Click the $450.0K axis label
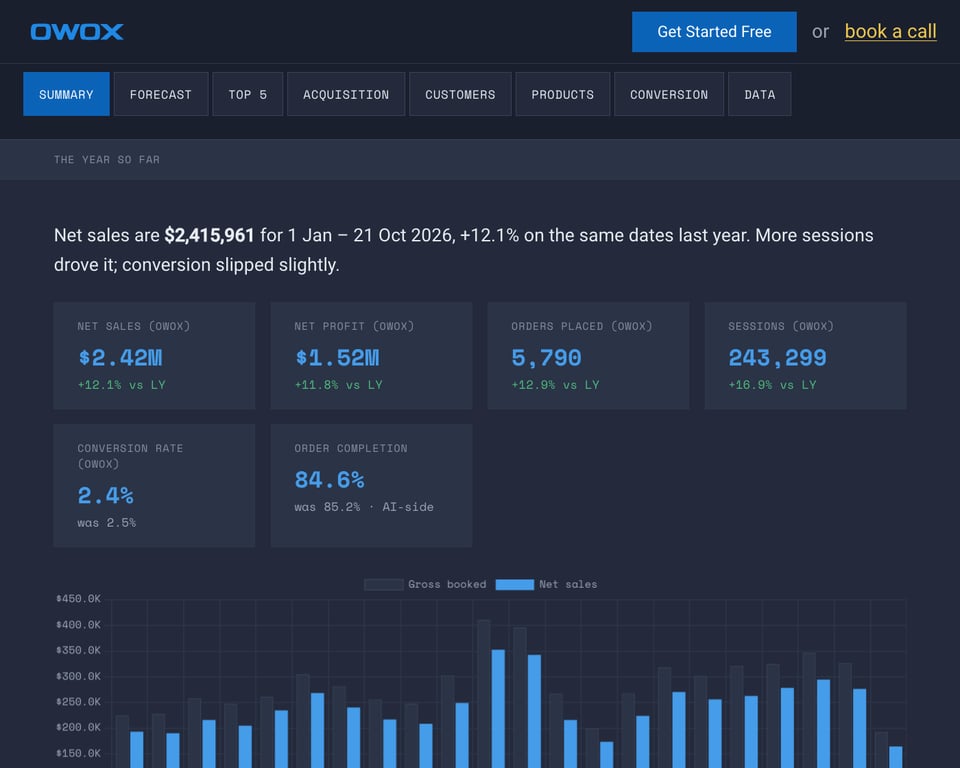 [78, 598]
